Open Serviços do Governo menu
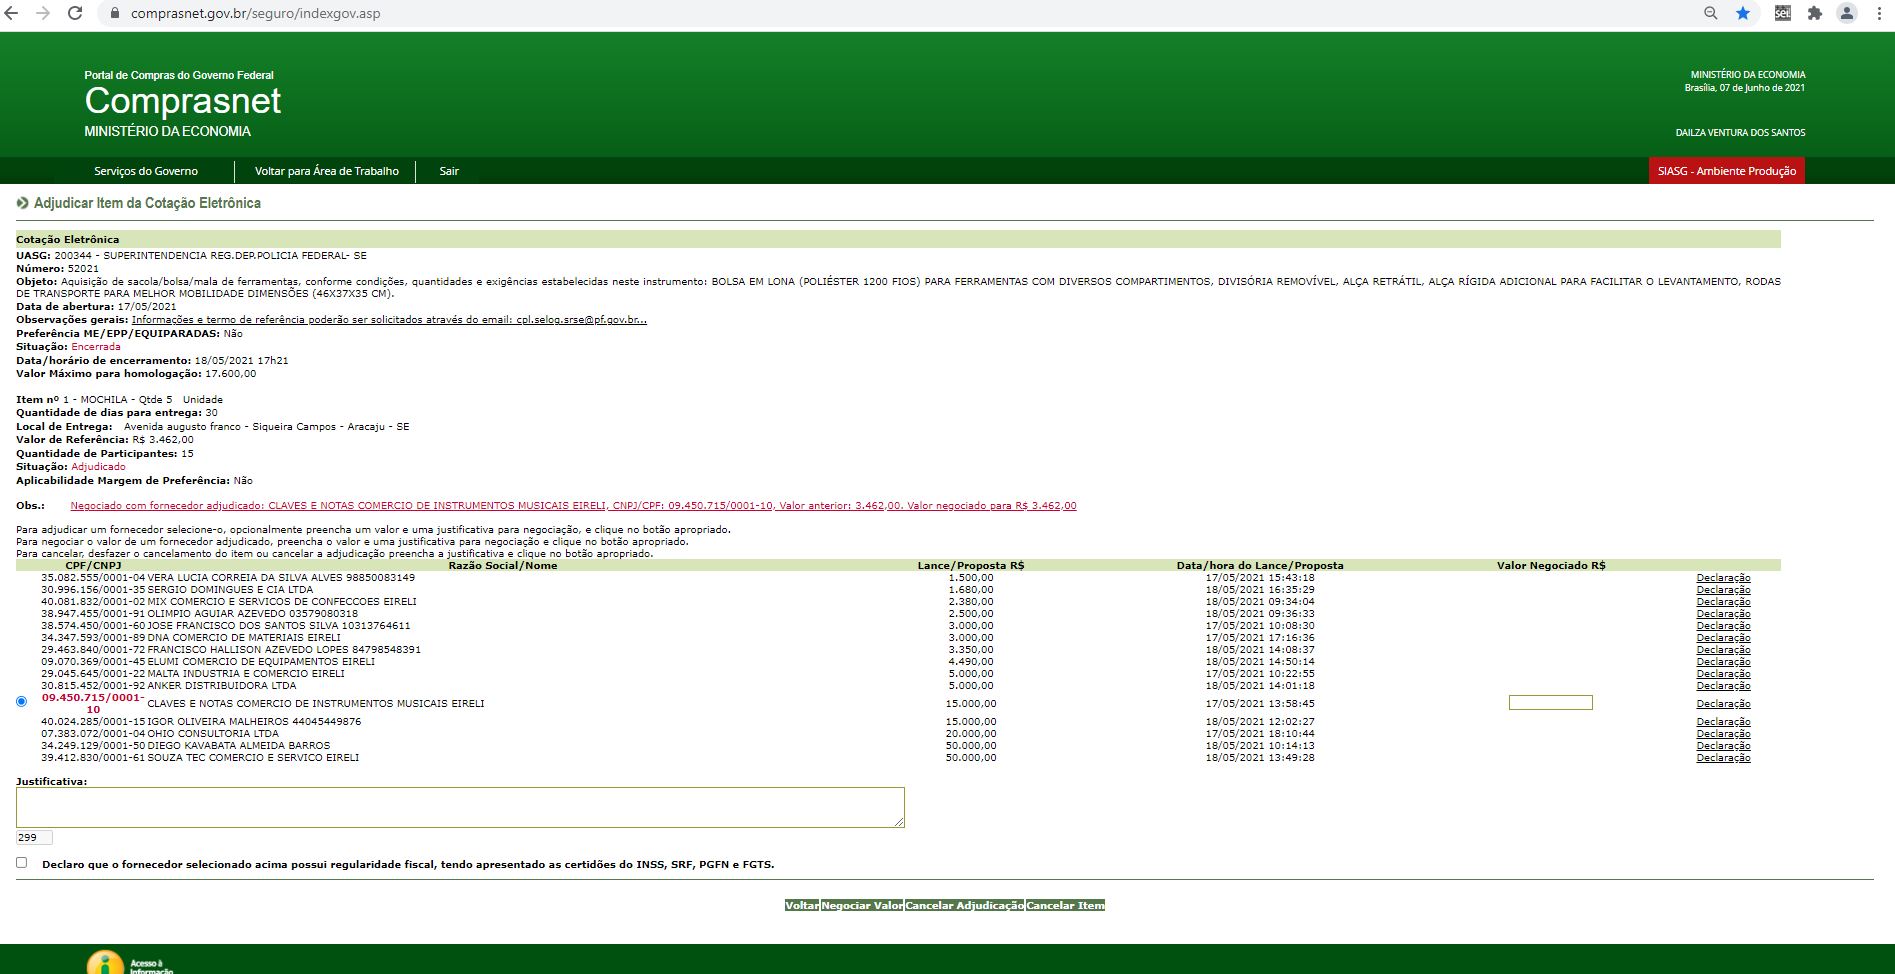 click(x=146, y=171)
